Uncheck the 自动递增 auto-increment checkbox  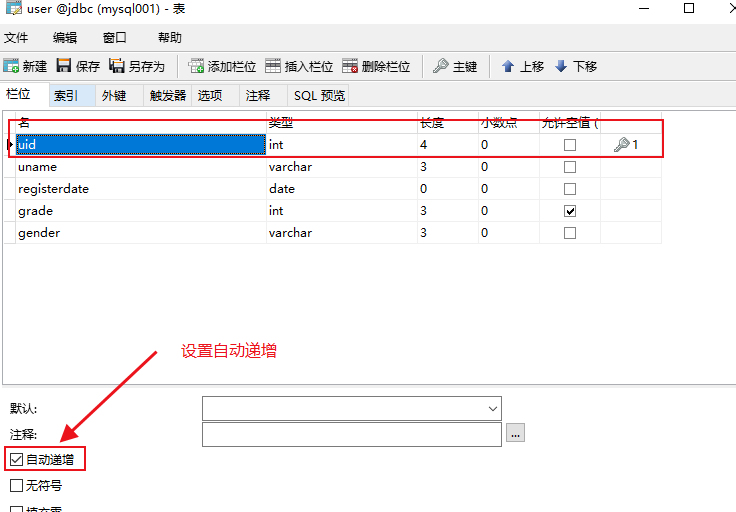pyautogui.click(x=16, y=459)
